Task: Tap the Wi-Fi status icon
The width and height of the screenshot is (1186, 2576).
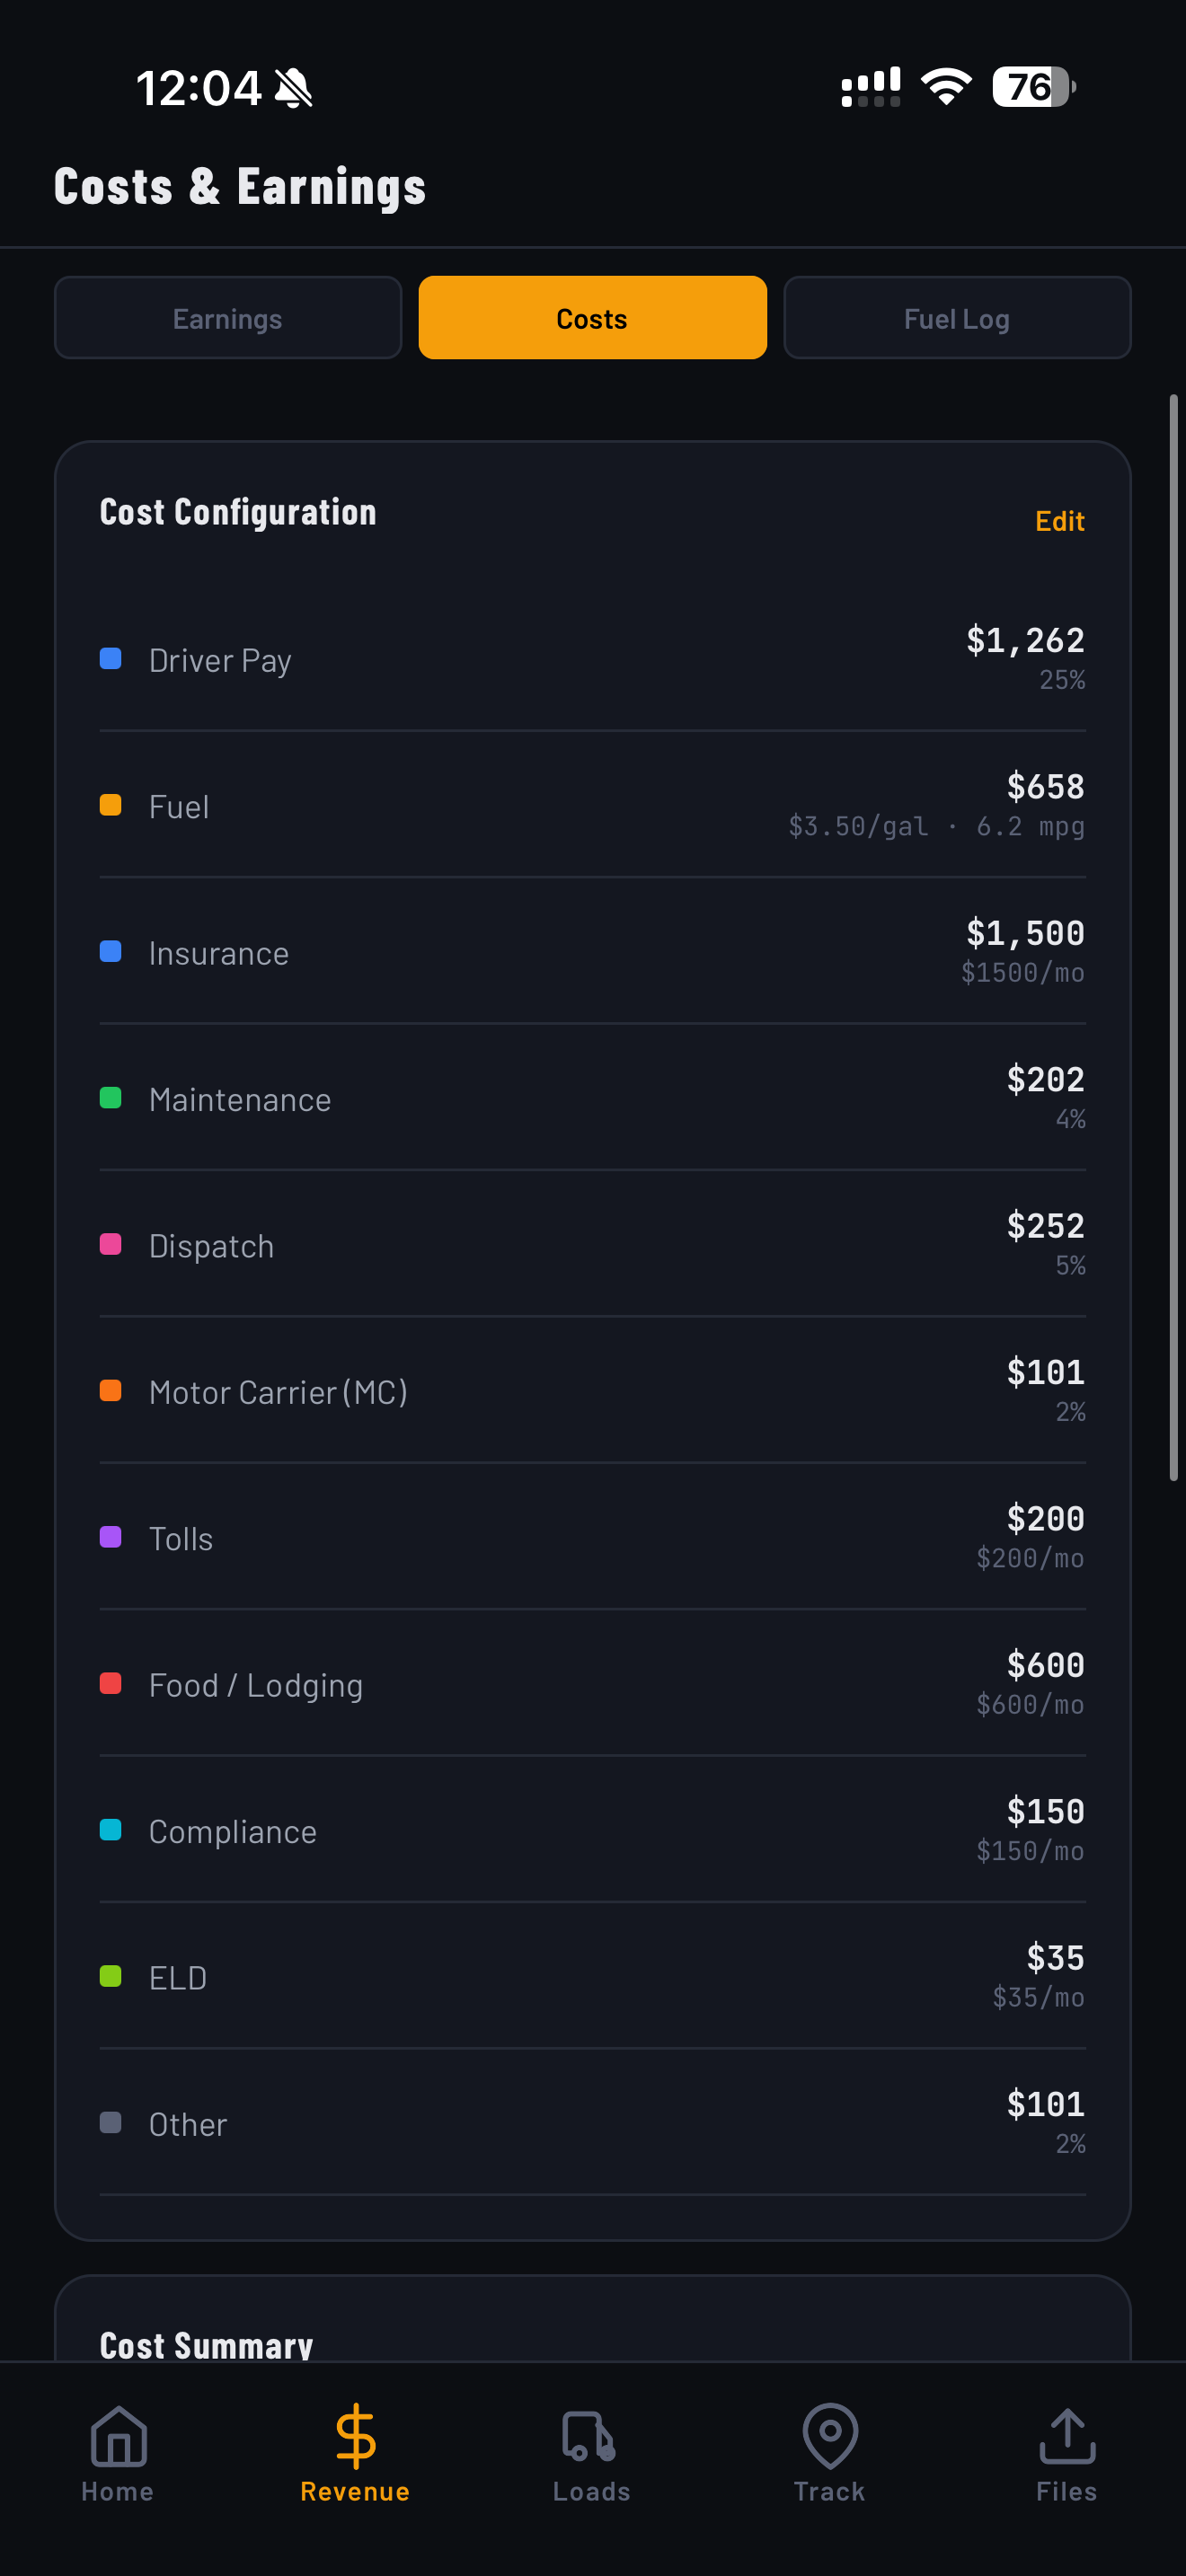Action: click(x=945, y=86)
